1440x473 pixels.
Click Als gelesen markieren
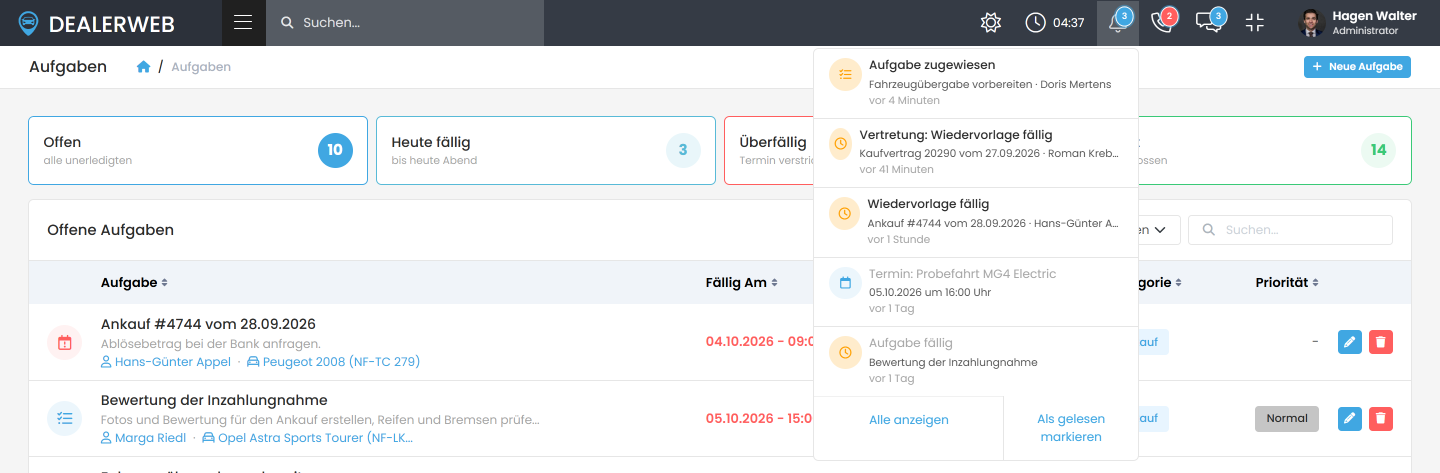point(1071,428)
